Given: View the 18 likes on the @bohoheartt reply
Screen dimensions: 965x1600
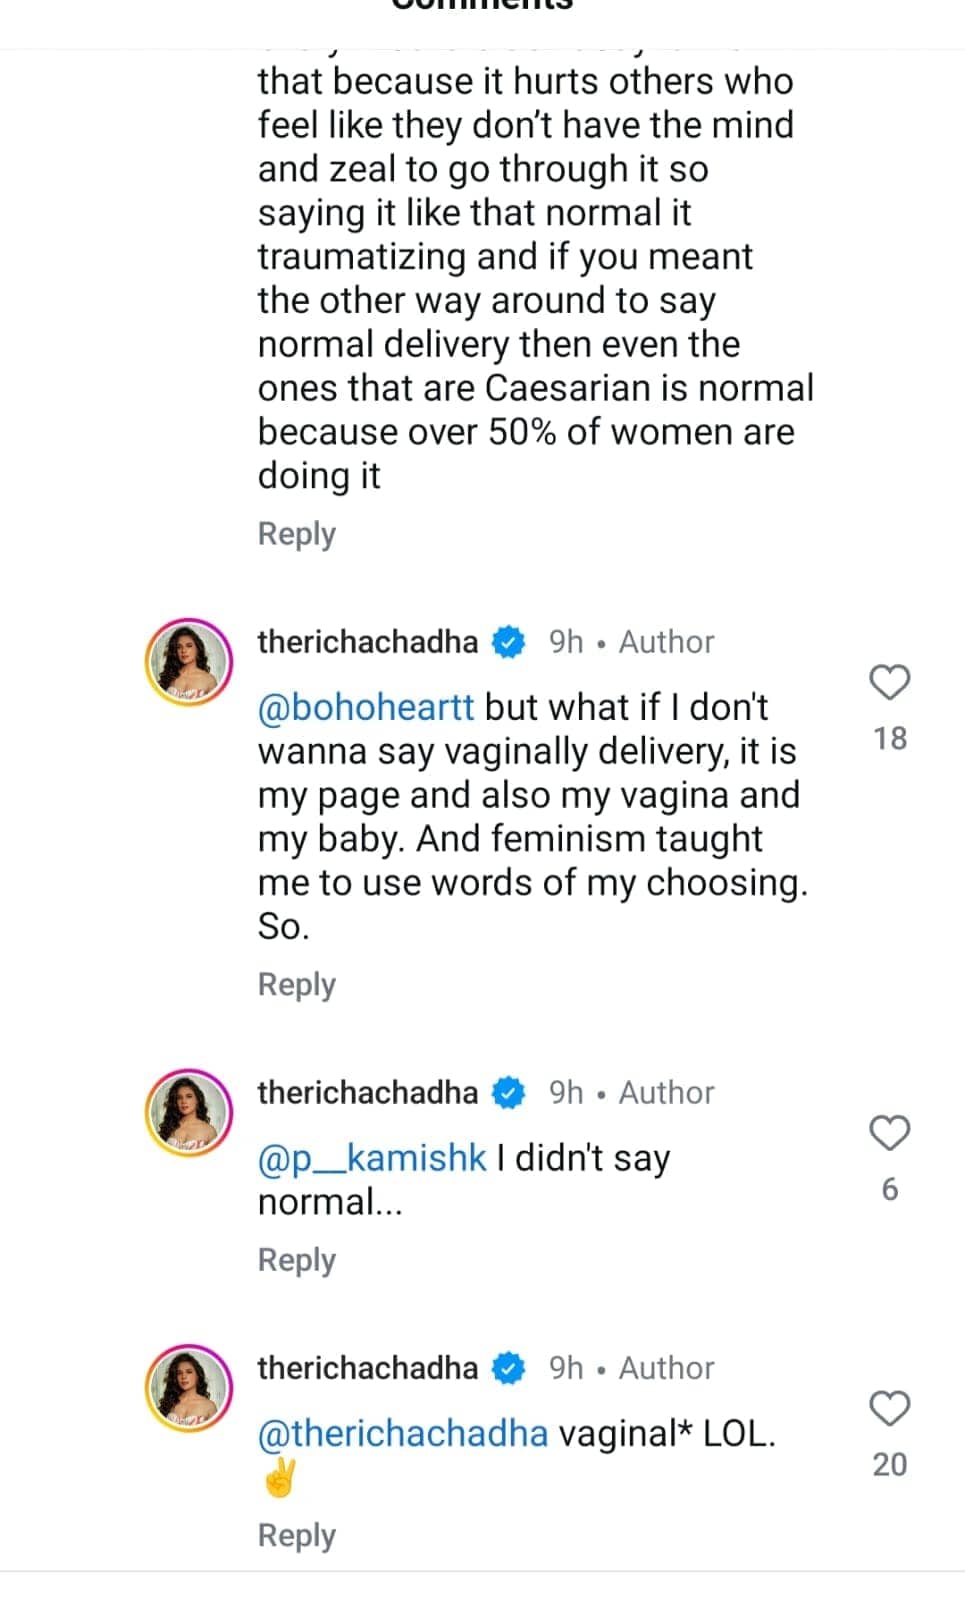Looking at the screenshot, I should tap(889, 739).
